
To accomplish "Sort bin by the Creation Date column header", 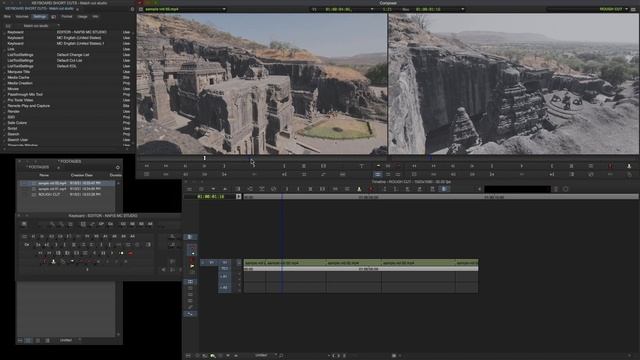I will pyautogui.click(x=82, y=175).
